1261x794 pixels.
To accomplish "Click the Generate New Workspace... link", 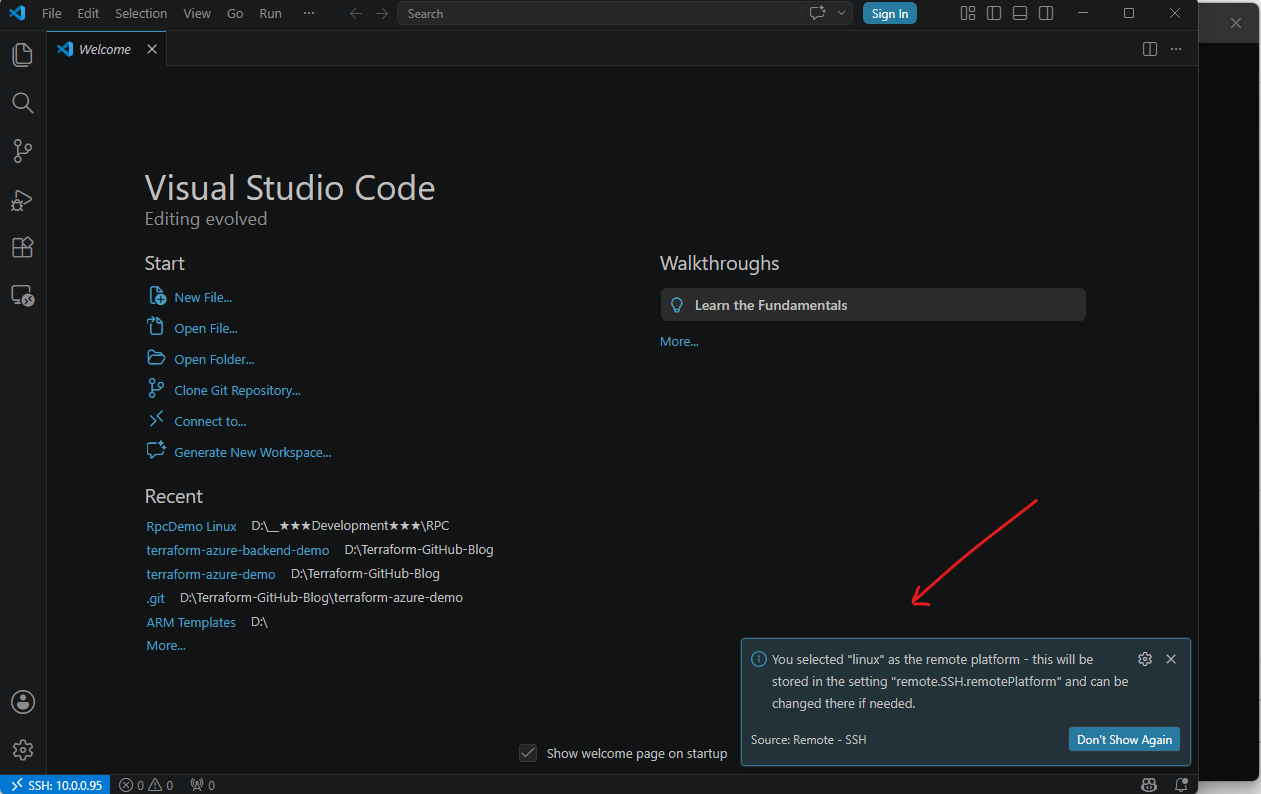I will tap(252, 452).
